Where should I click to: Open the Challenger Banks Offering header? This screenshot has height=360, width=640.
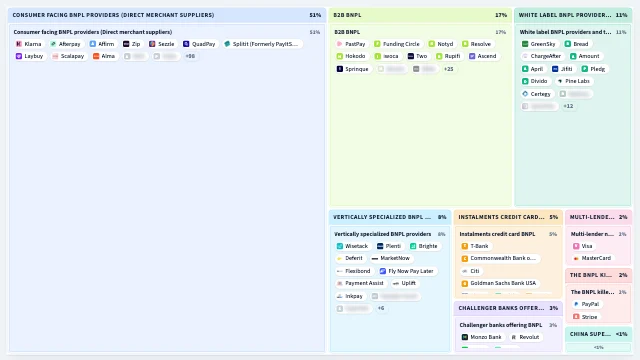[x=508, y=308]
